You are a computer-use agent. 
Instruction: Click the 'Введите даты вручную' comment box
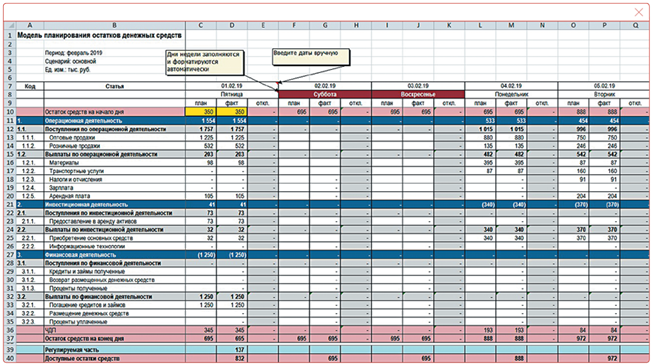311,57
